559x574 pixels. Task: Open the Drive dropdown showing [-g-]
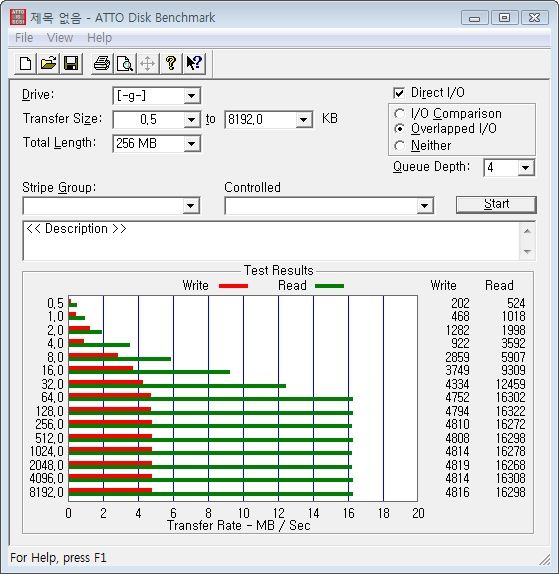(x=191, y=96)
